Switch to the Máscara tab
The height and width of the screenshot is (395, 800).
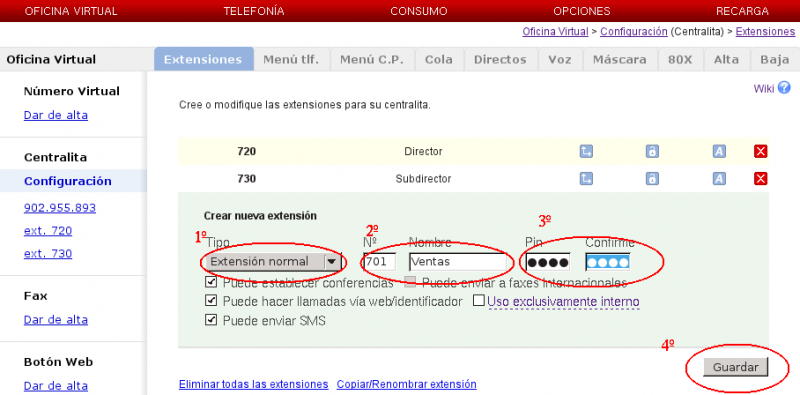619,59
